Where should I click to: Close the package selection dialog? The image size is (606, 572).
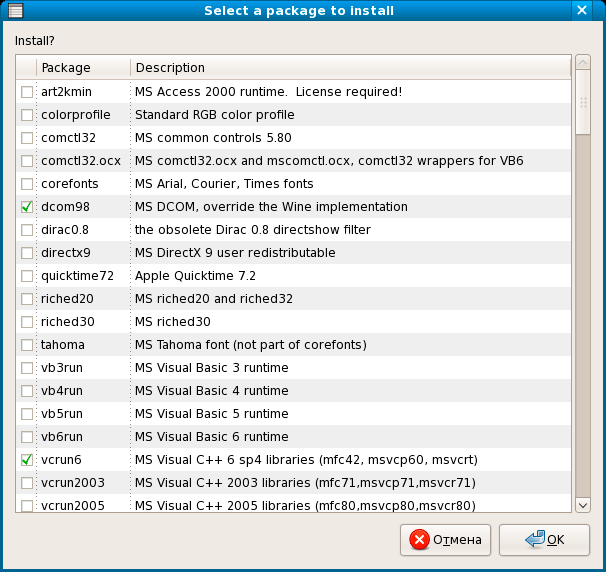[x=582, y=10]
